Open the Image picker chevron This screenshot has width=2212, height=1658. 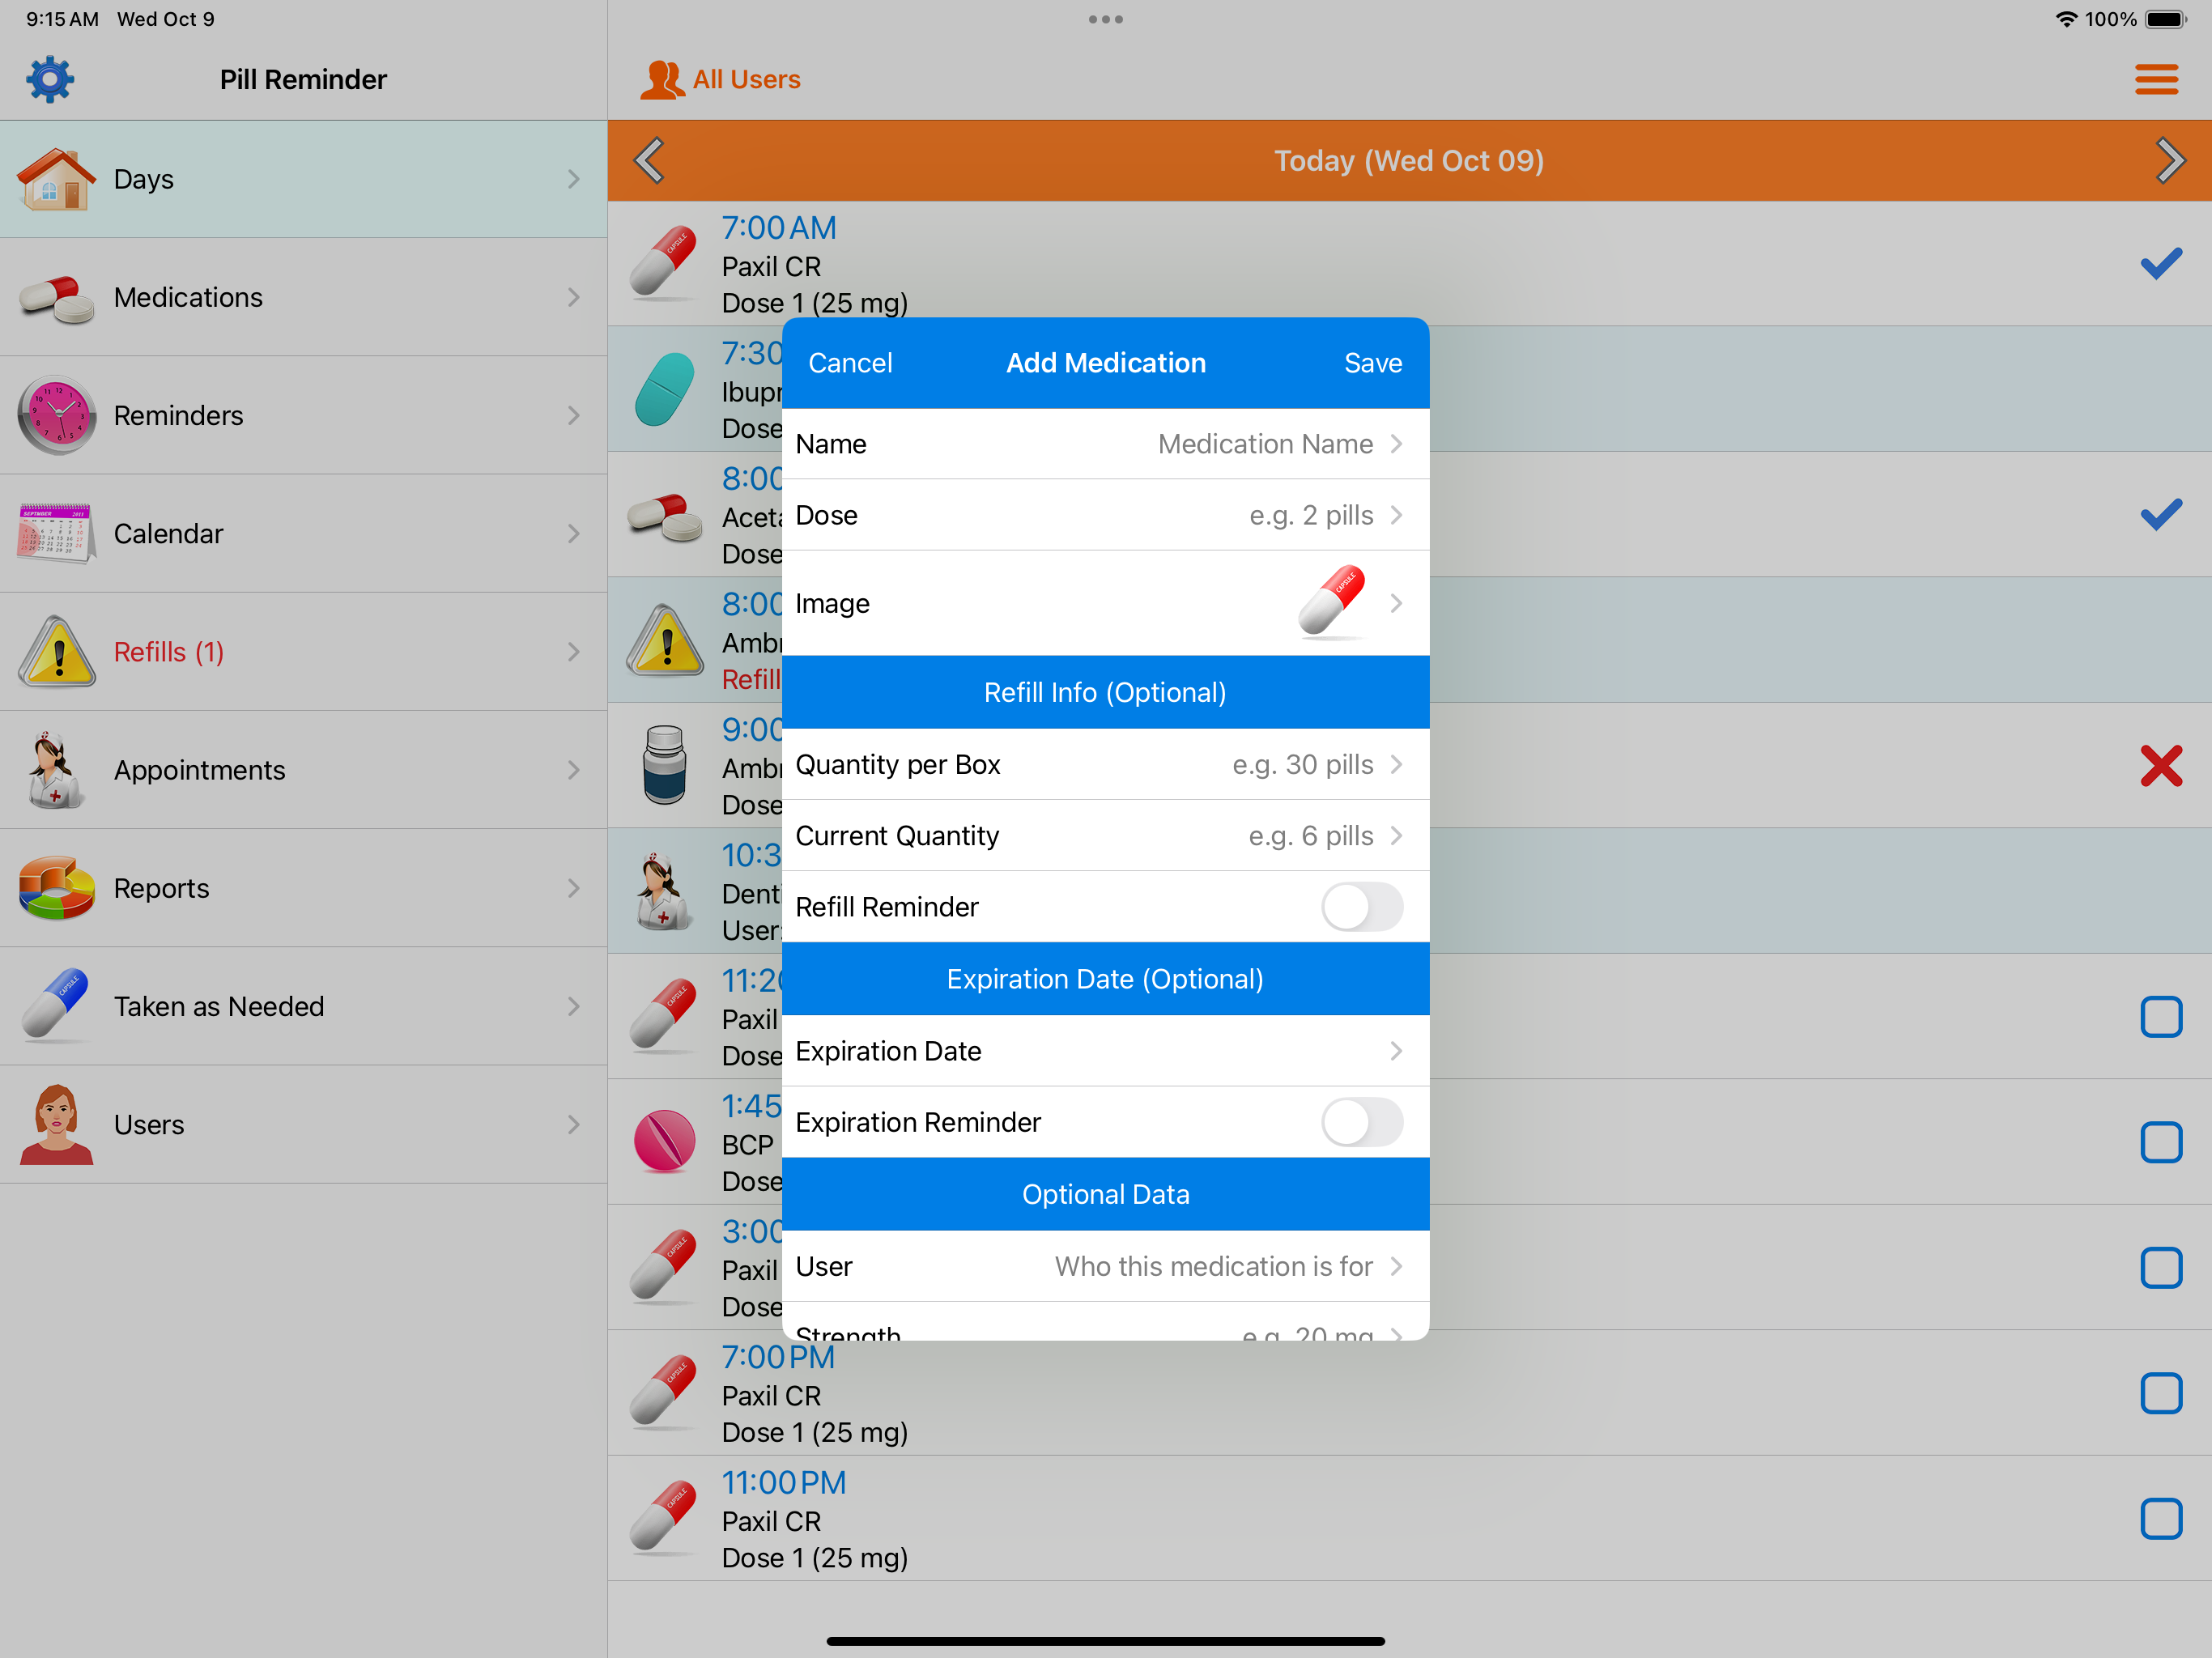1396,602
